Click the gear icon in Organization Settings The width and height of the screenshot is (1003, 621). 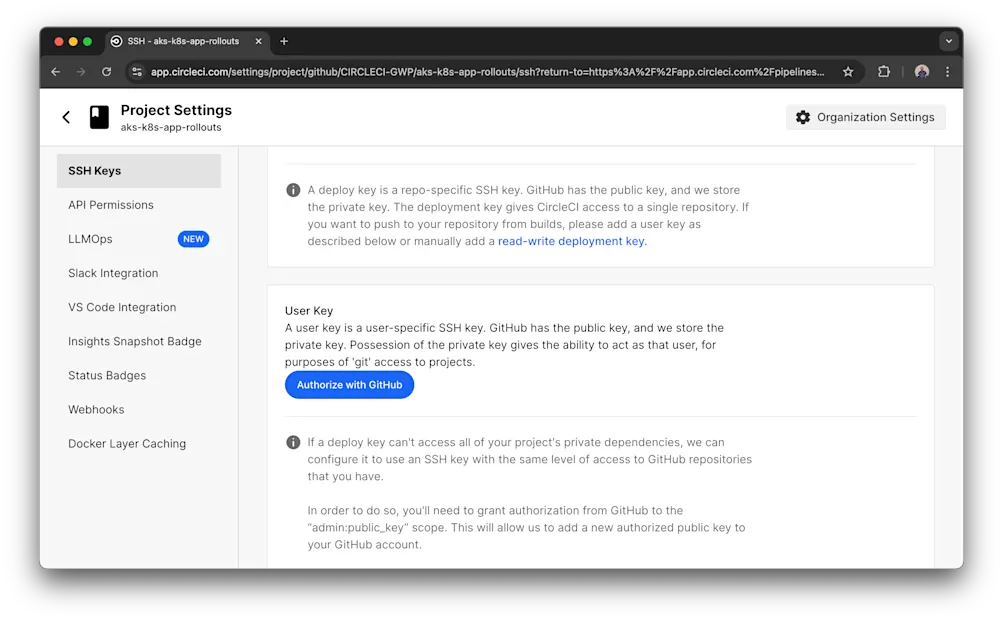point(803,117)
